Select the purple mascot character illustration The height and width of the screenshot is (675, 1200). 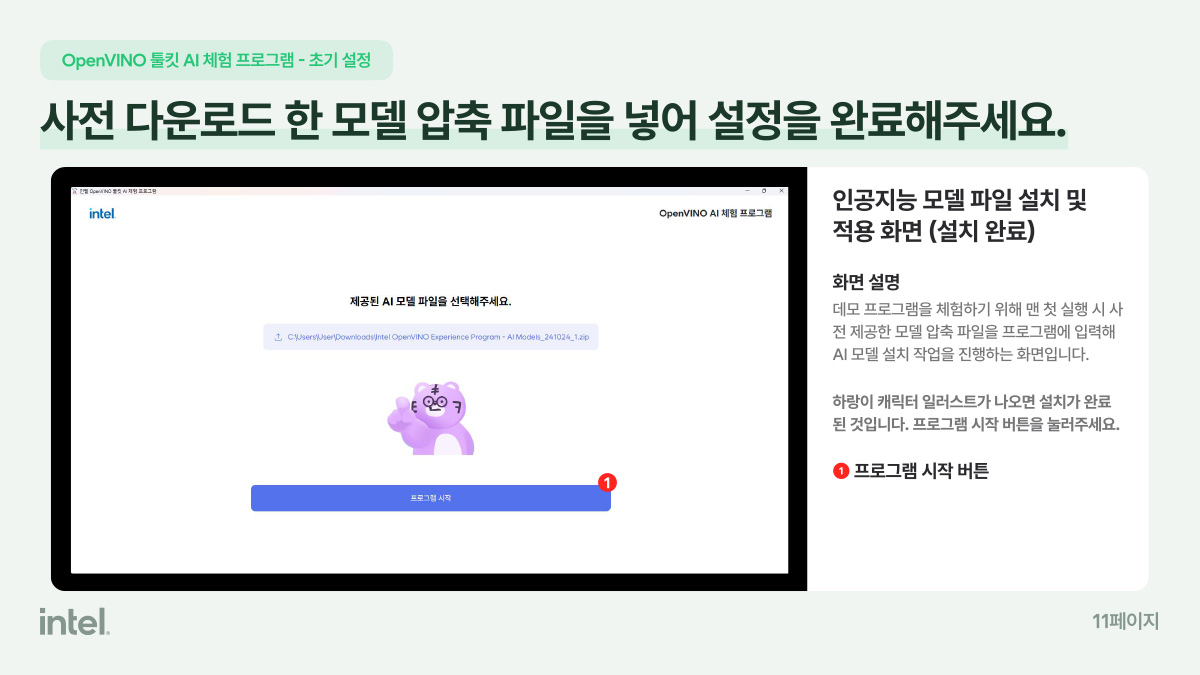tap(430, 418)
